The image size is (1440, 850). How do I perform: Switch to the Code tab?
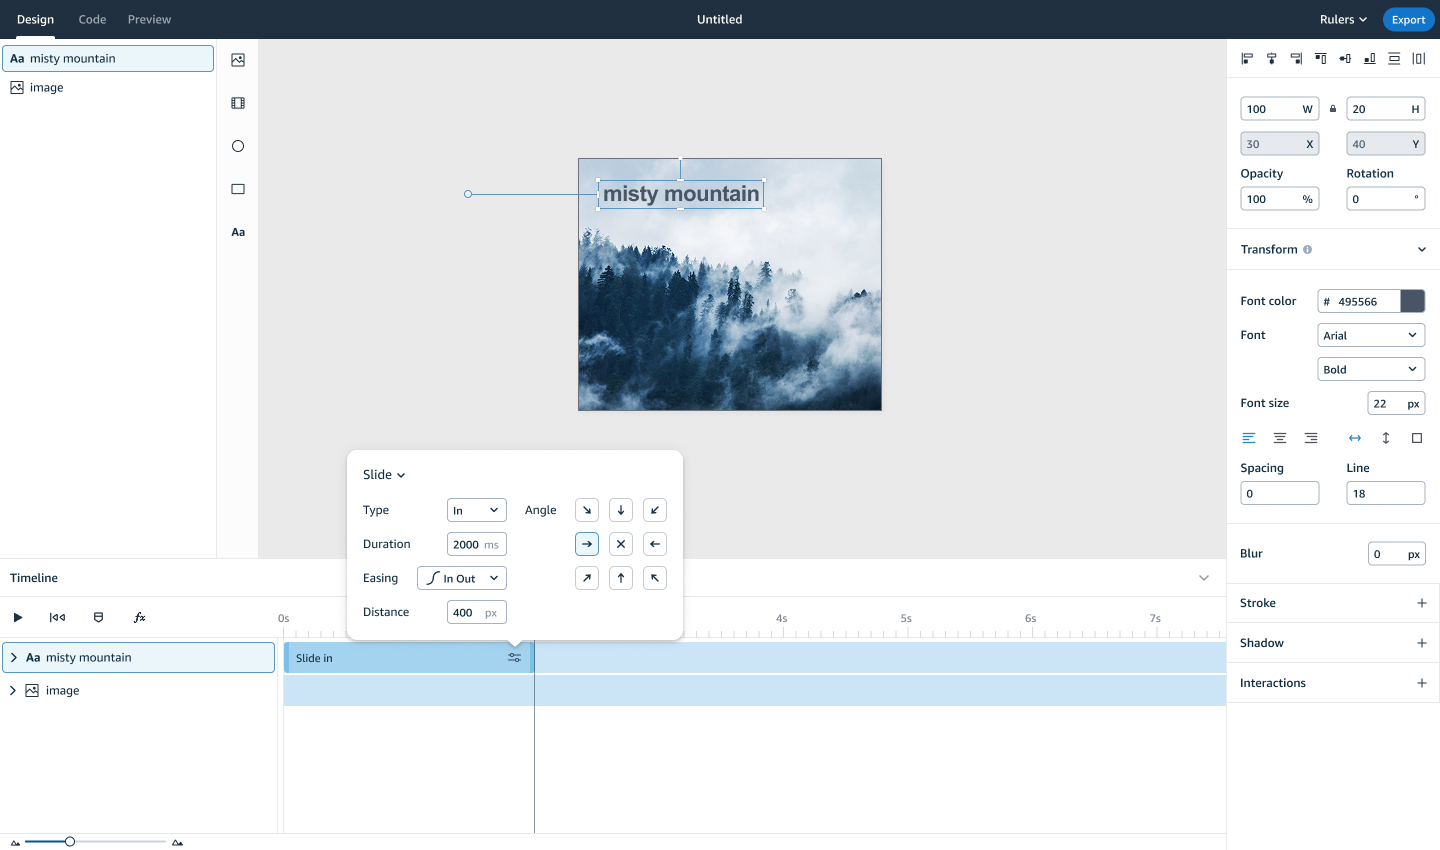(92, 19)
